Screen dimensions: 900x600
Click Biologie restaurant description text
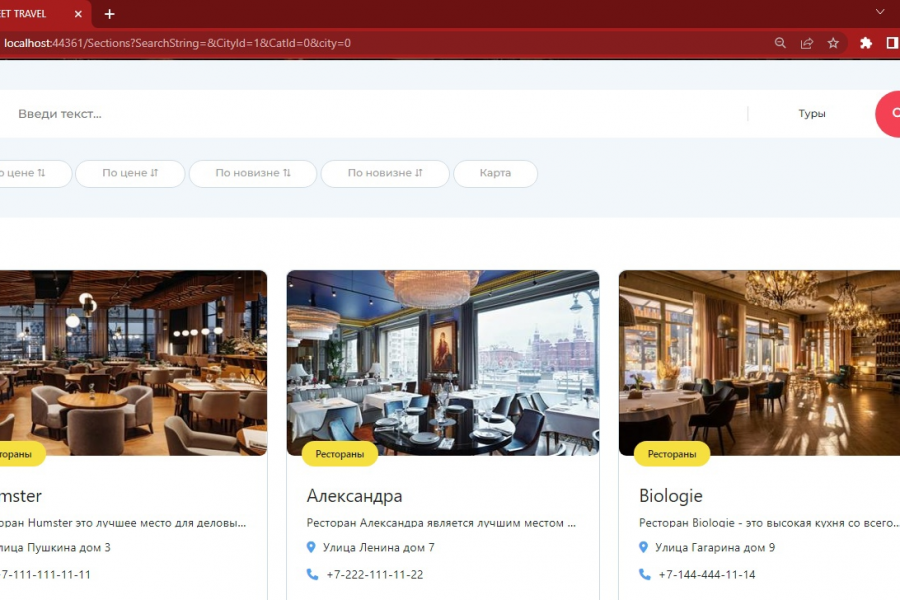coord(769,523)
